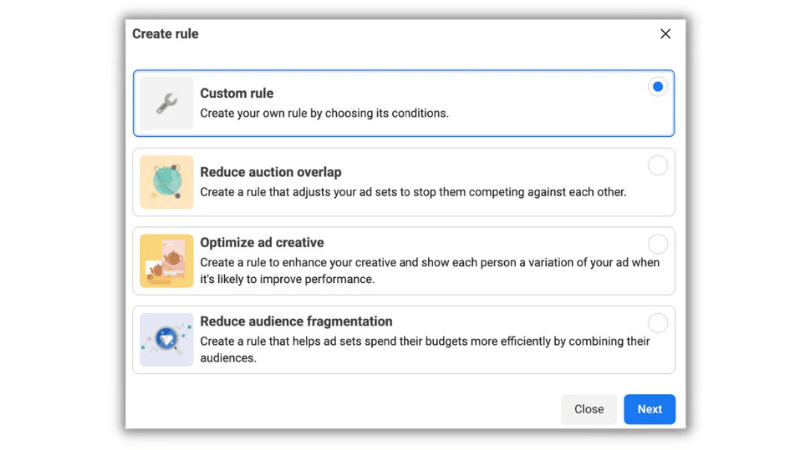Click the 'Custom rule' option title
The width and height of the screenshot is (800, 450).
[236, 93]
